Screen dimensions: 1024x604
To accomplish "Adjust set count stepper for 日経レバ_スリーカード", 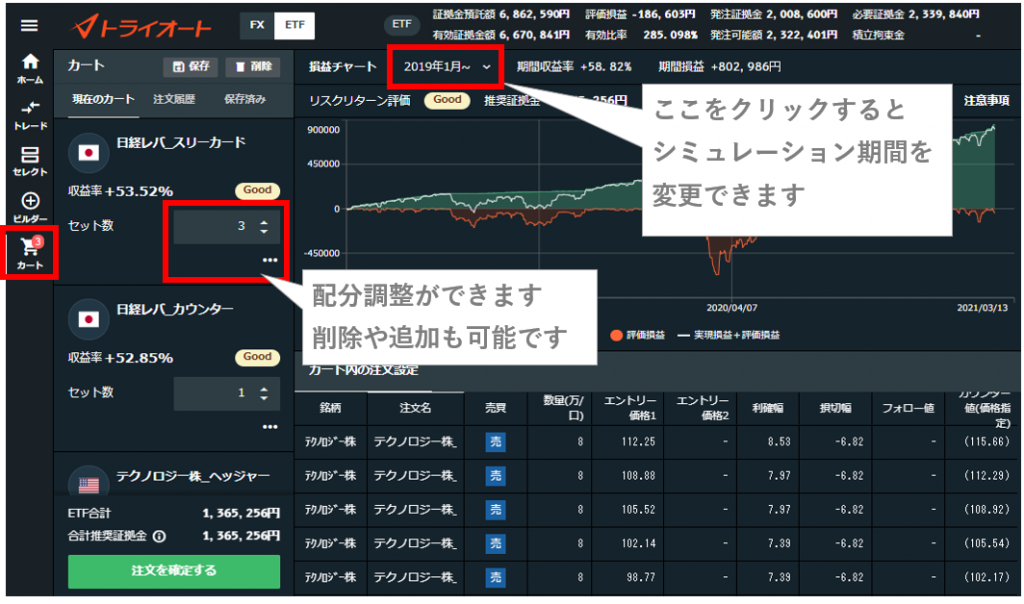I will pyautogui.click(x=264, y=227).
